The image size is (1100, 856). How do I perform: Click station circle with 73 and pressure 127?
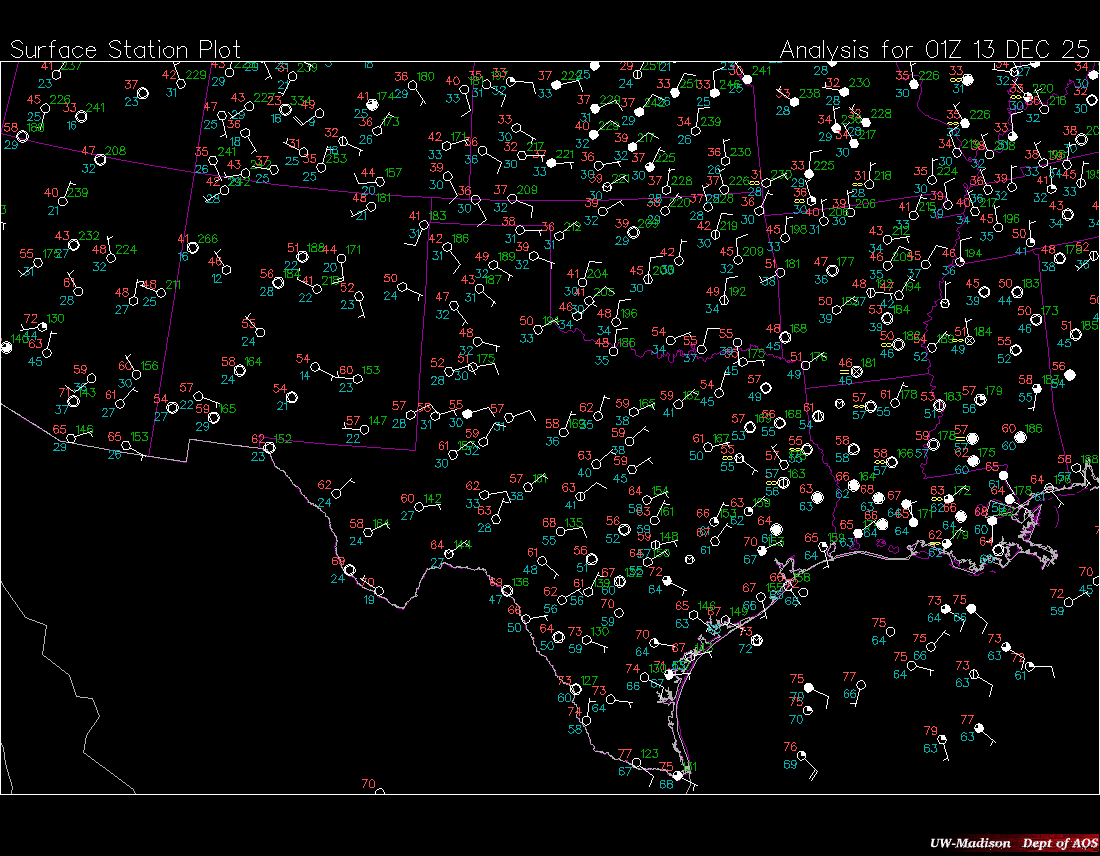(577, 689)
